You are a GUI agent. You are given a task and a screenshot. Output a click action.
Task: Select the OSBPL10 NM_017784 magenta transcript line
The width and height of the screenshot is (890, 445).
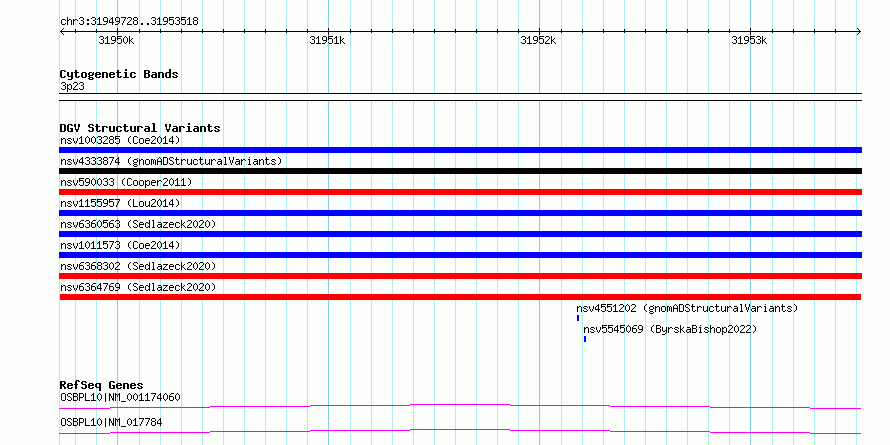point(460,431)
